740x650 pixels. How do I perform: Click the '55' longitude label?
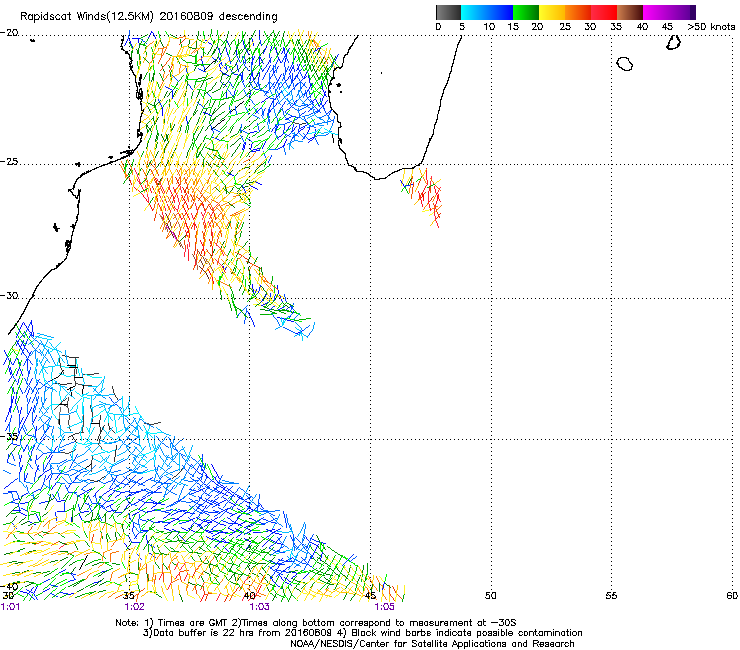611,596
